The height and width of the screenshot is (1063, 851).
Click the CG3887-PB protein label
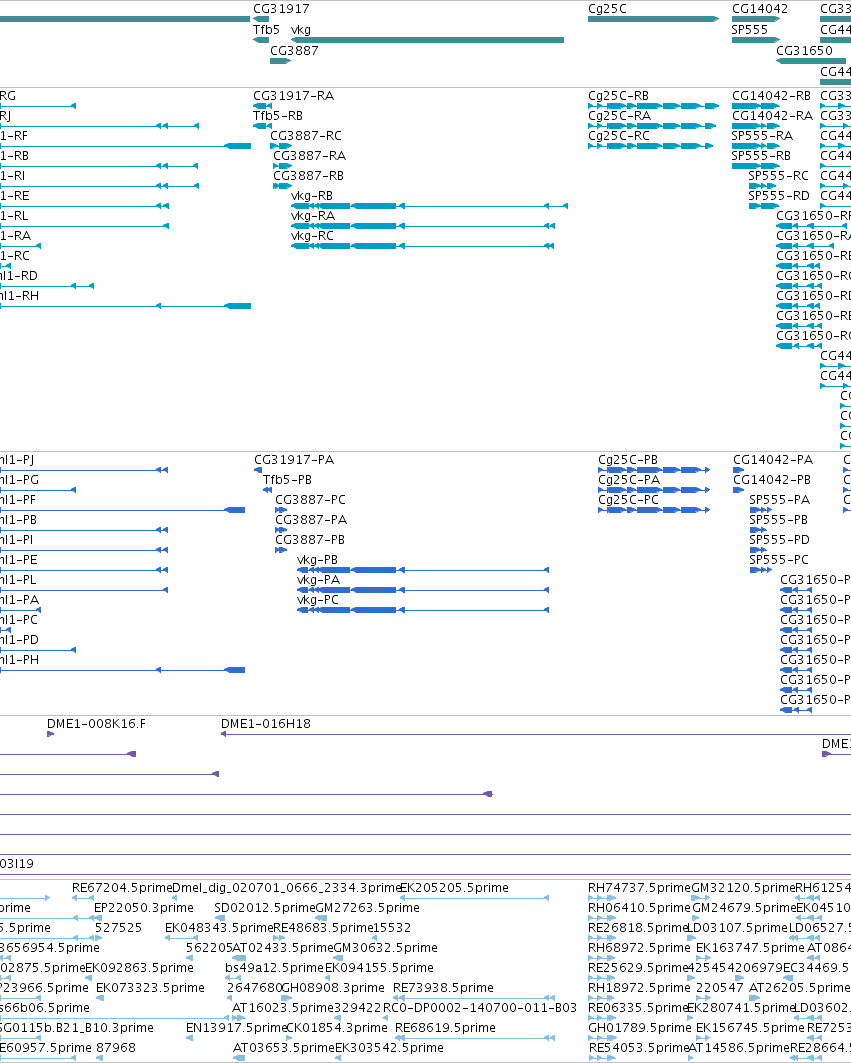click(310, 540)
